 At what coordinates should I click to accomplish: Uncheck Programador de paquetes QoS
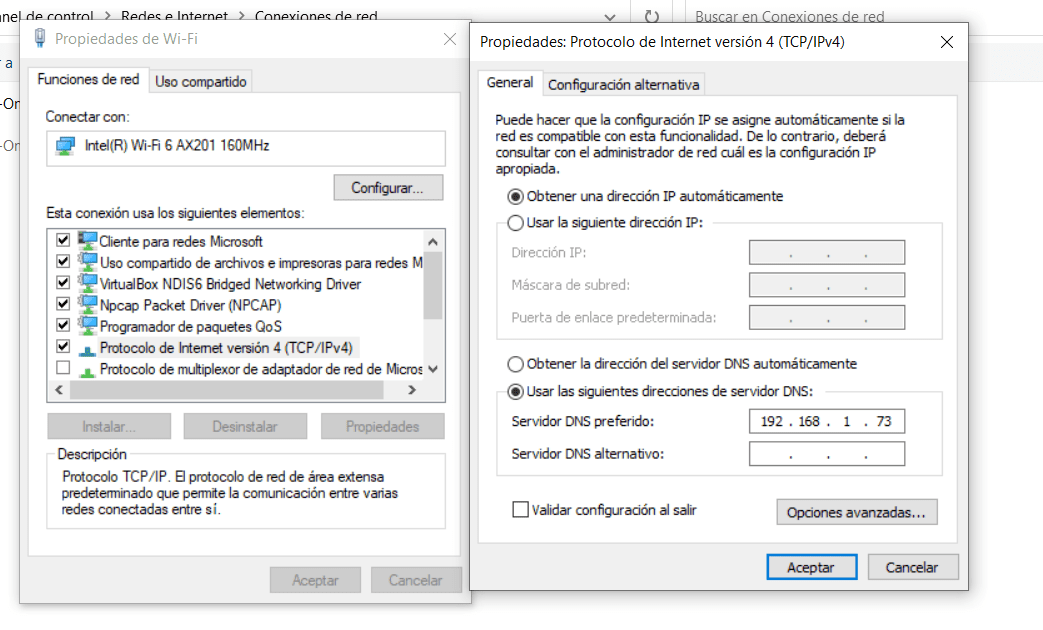click(x=63, y=325)
